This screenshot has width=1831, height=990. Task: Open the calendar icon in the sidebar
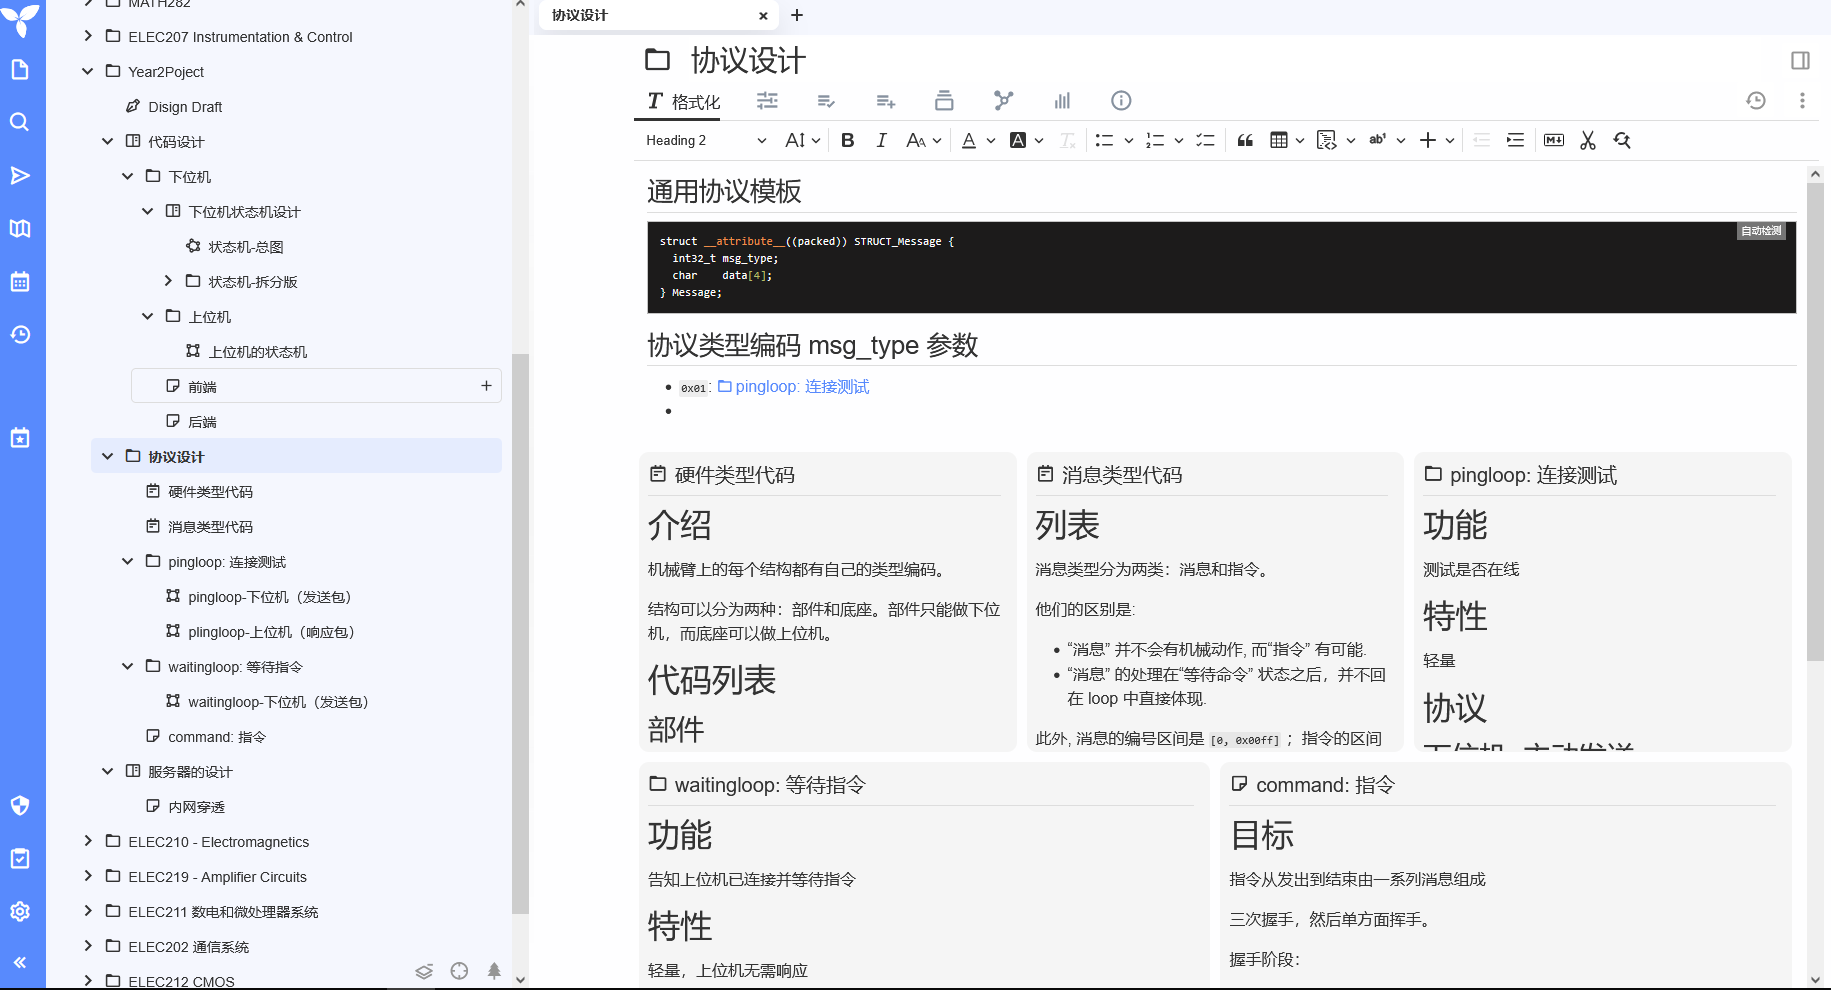(20, 281)
